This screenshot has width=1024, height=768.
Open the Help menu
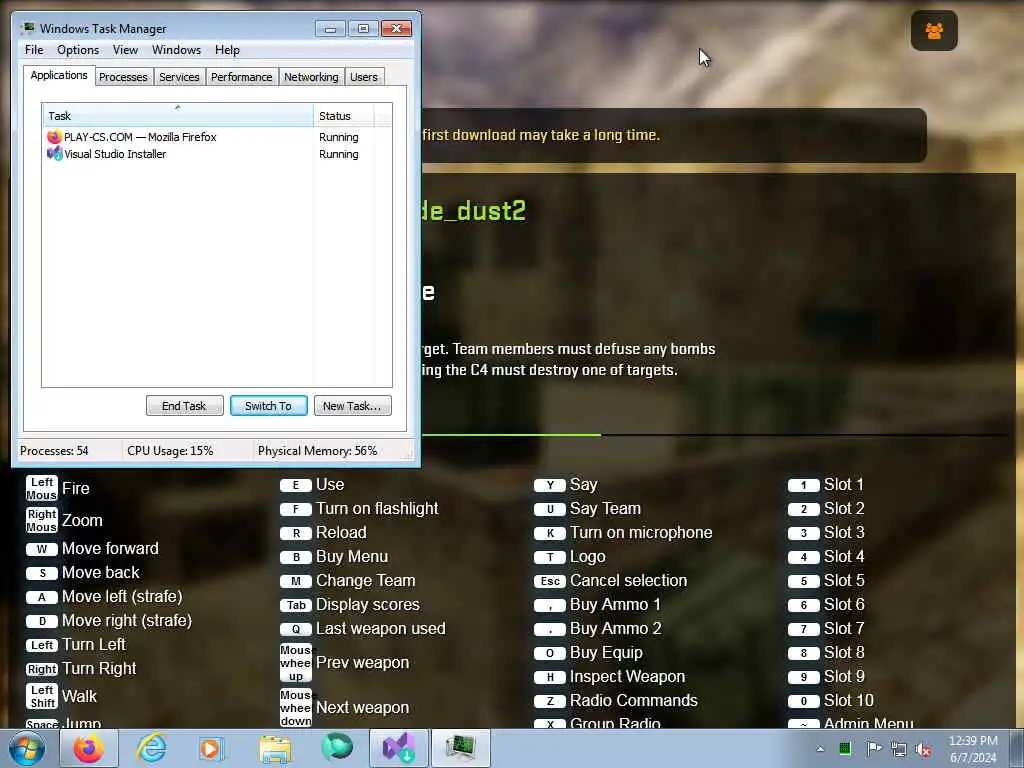(x=227, y=50)
